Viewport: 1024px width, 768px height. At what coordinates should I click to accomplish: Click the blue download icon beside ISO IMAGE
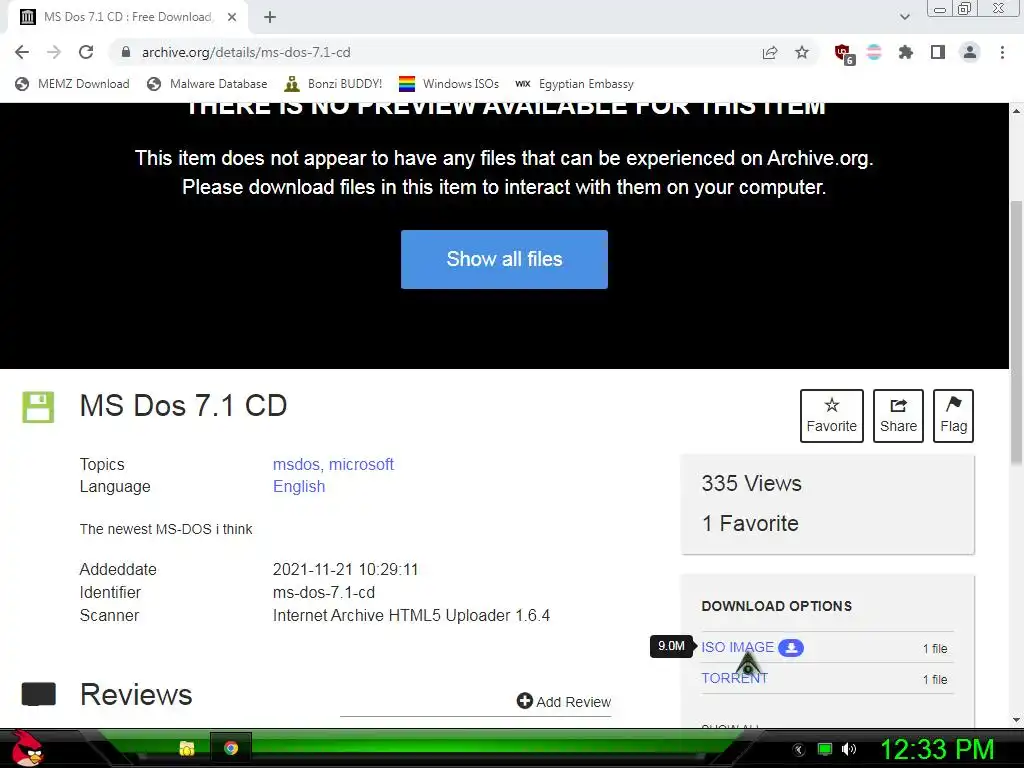791,648
